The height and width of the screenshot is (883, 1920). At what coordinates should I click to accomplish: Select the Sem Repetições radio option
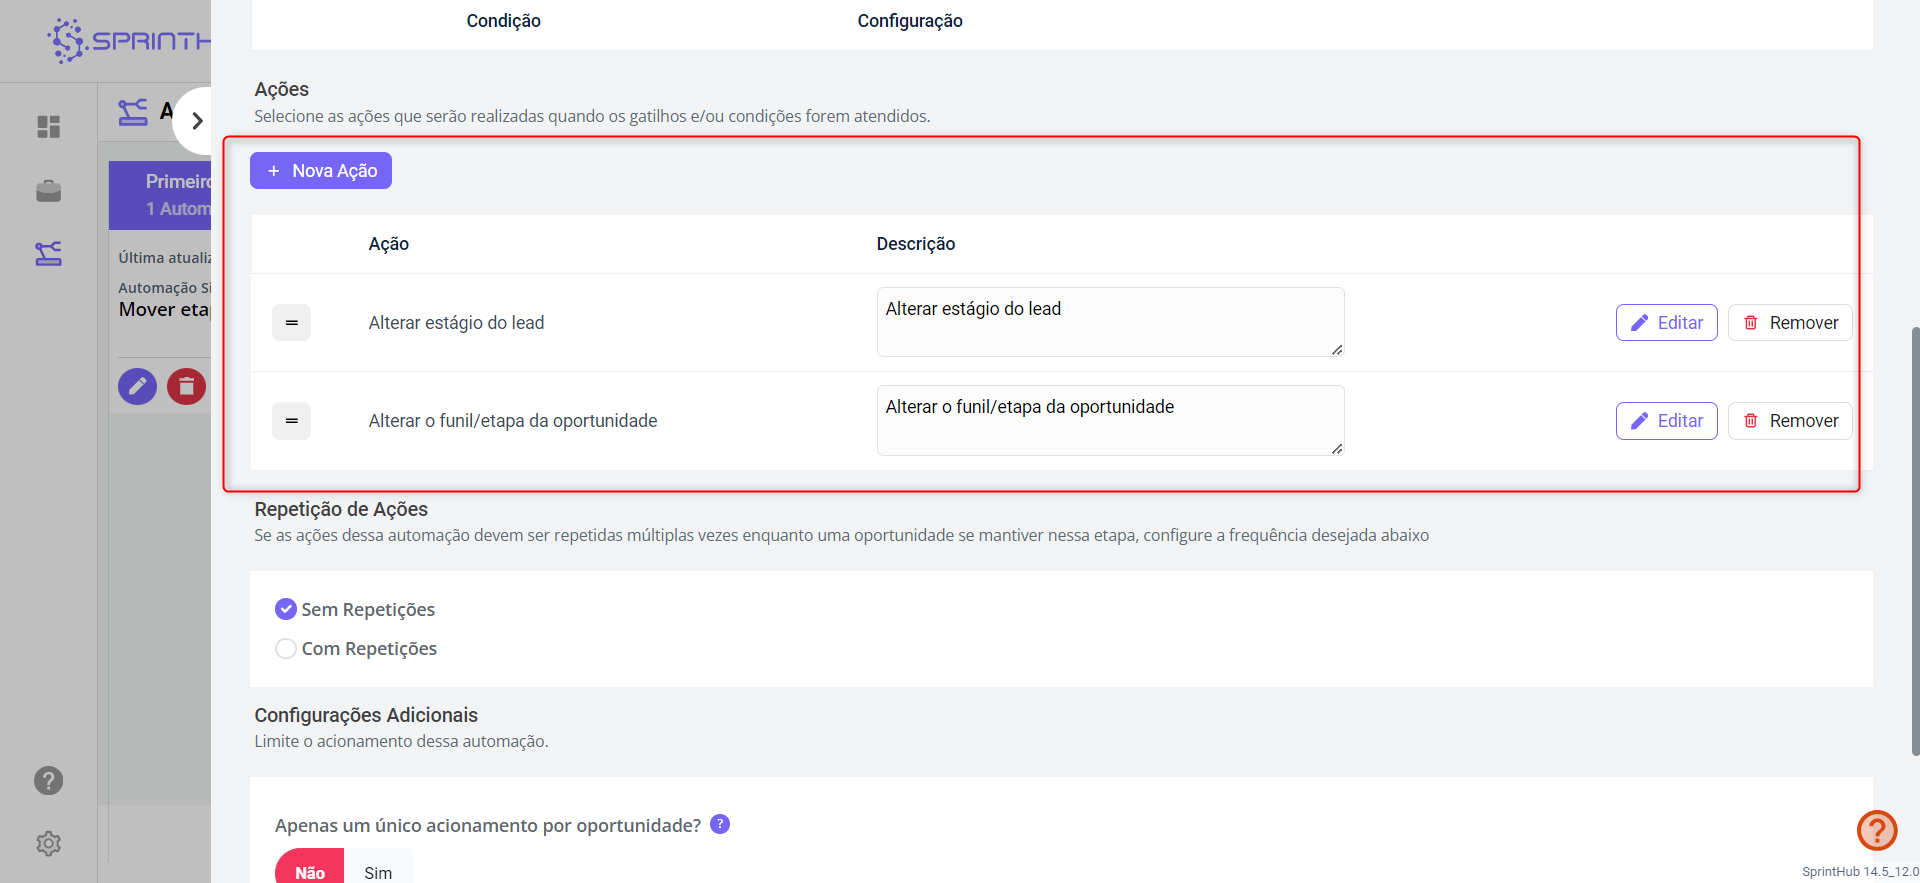(286, 609)
